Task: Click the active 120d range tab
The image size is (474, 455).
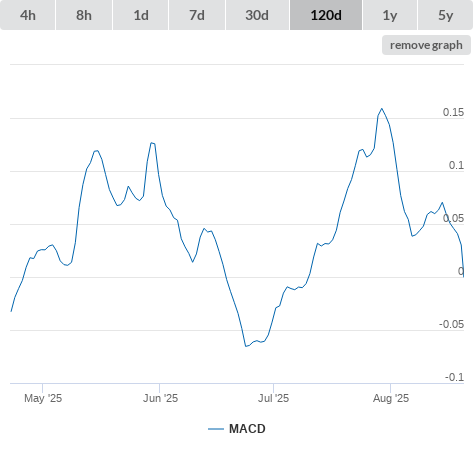Action: pyautogui.click(x=326, y=15)
